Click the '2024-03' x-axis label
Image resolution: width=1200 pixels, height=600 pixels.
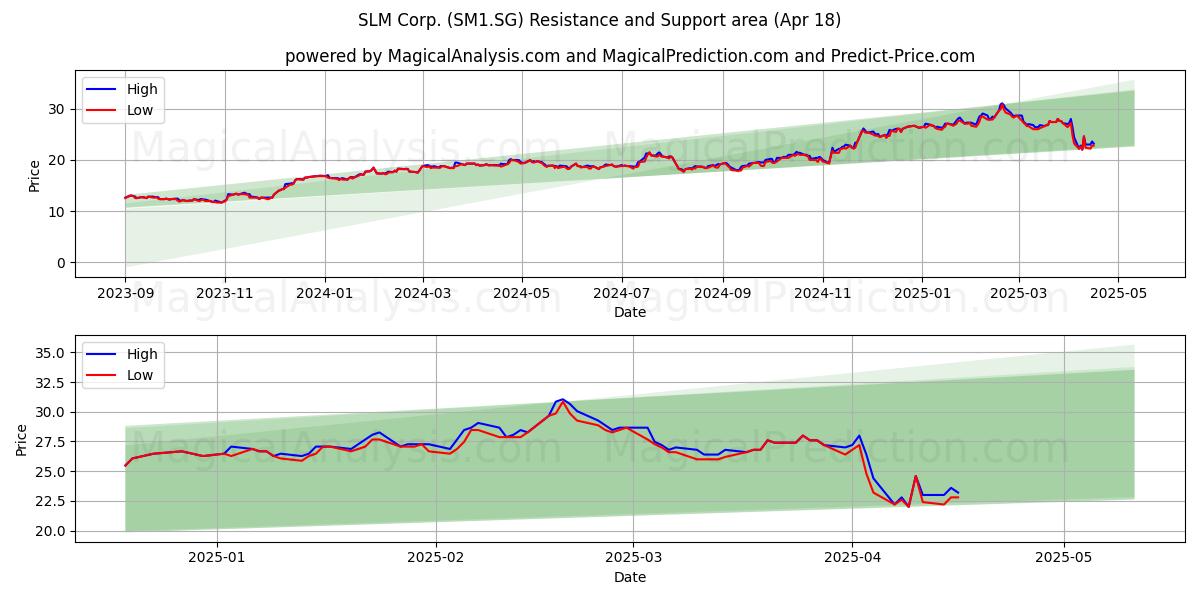[423, 295]
